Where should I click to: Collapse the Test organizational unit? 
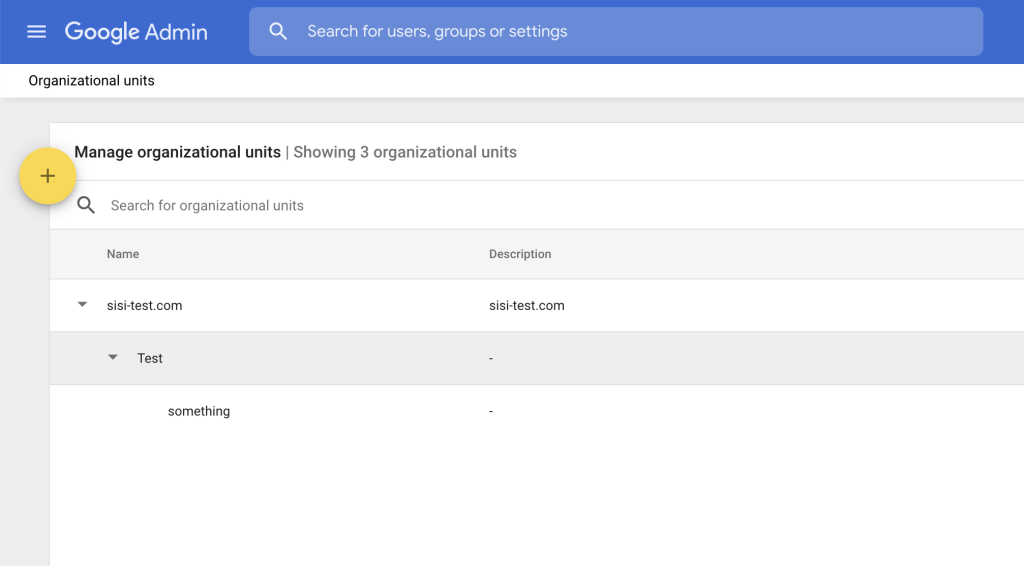click(113, 358)
